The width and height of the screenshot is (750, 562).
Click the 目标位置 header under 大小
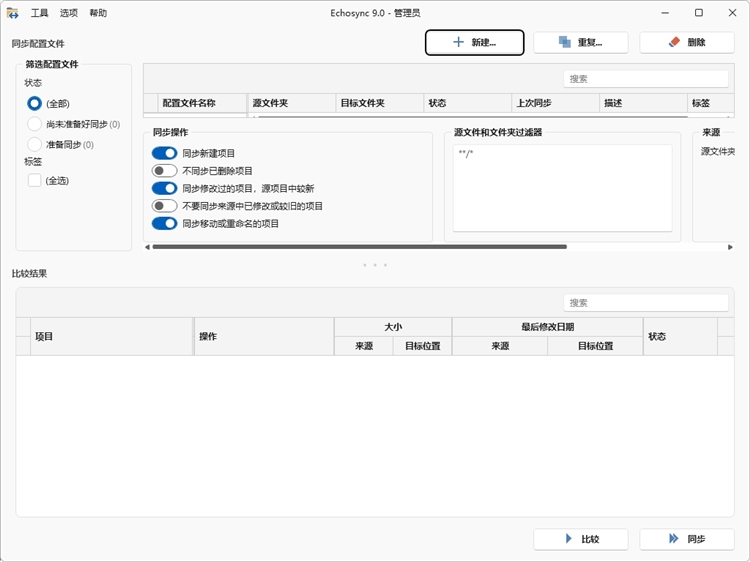422,346
